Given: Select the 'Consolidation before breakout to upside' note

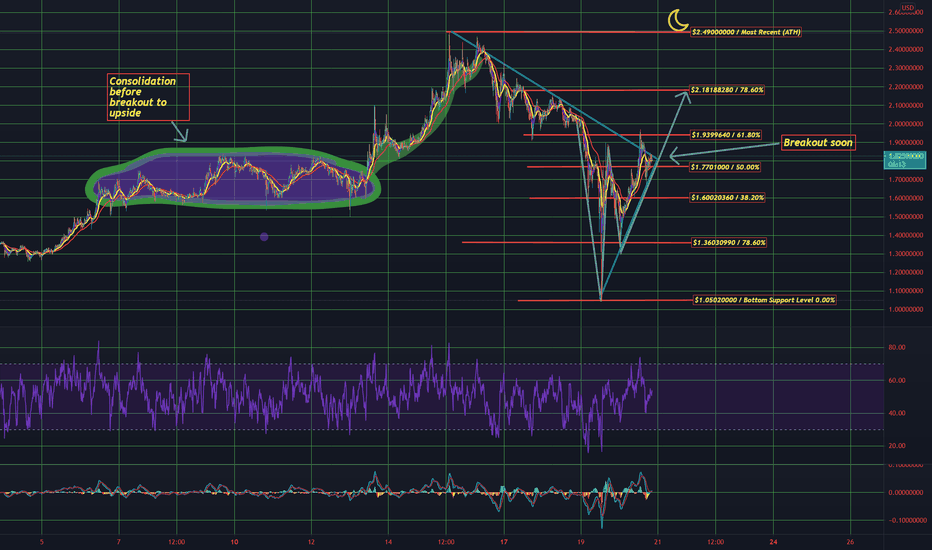Looking at the screenshot, I should point(148,97).
